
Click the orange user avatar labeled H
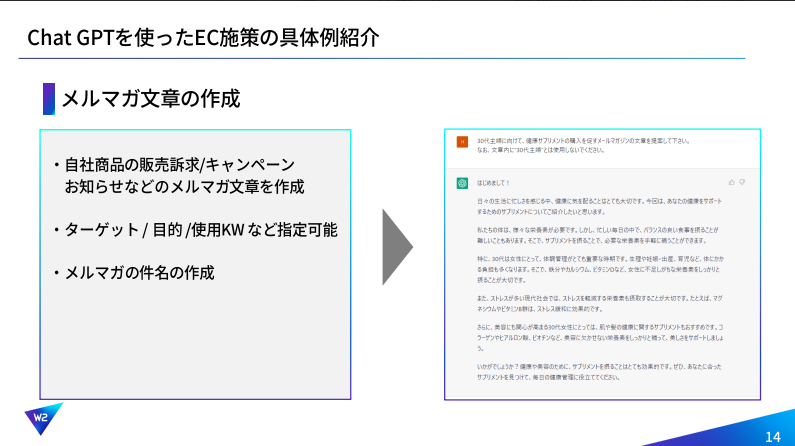pyautogui.click(x=462, y=142)
